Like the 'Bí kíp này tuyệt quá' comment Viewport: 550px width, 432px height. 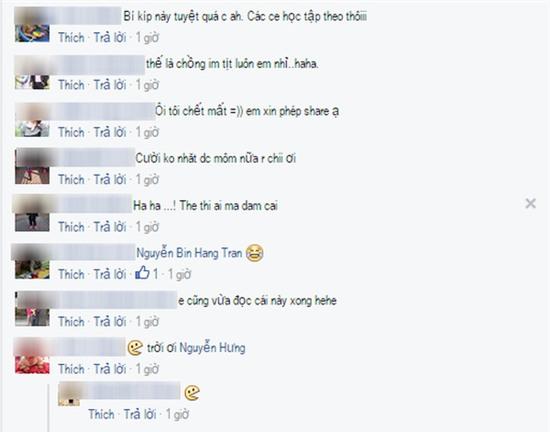[x=71, y=38]
